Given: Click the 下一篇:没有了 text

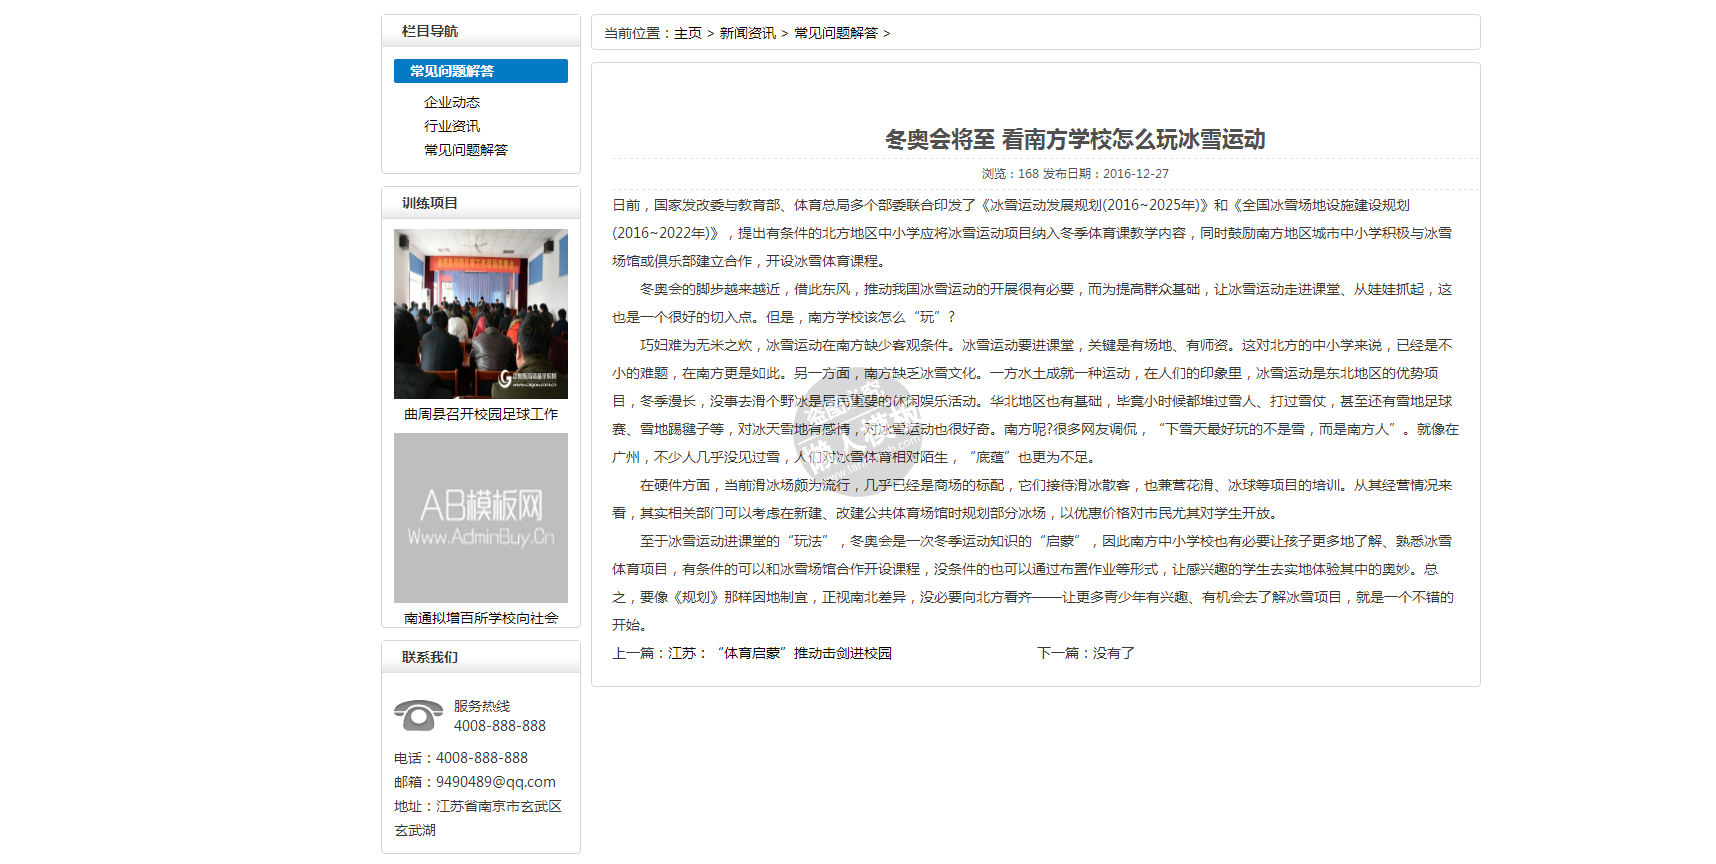Looking at the screenshot, I should coord(1085,653).
